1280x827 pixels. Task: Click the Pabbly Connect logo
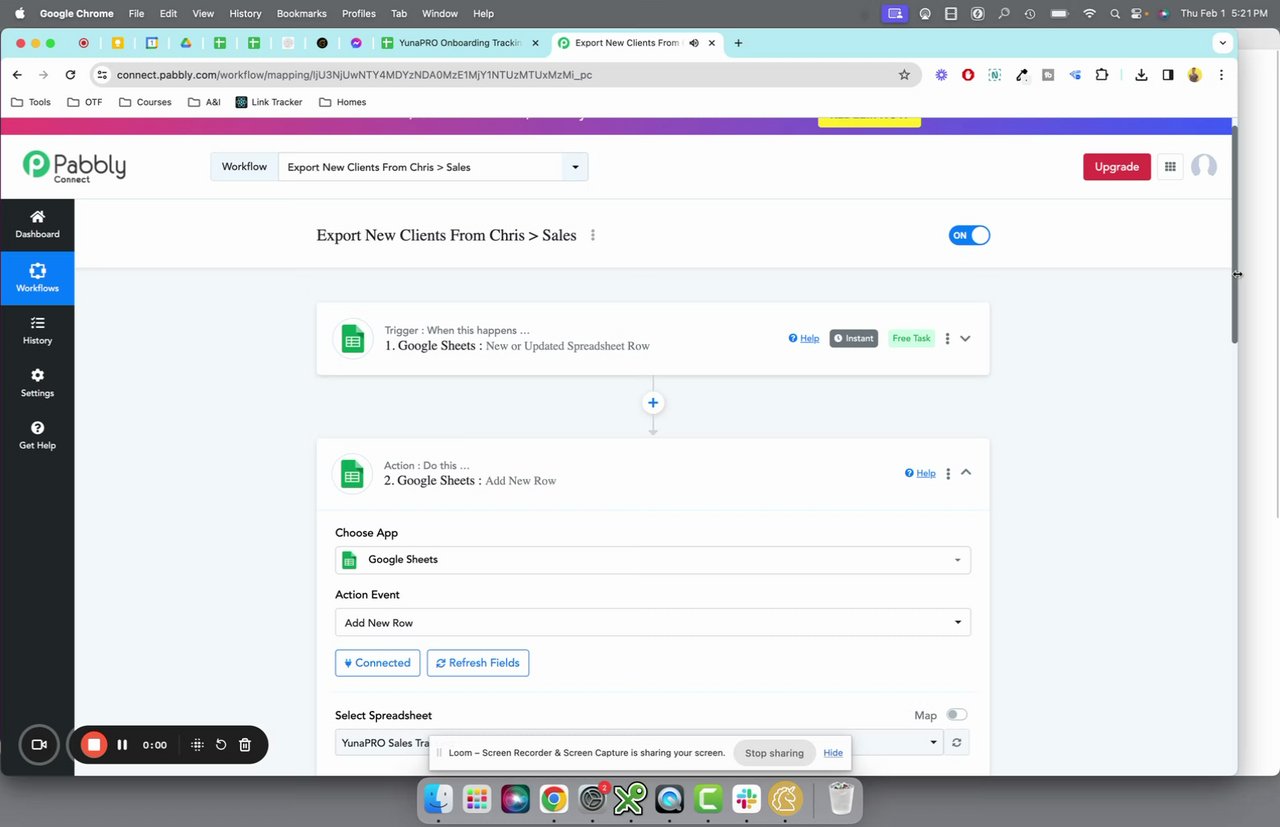pos(75,166)
